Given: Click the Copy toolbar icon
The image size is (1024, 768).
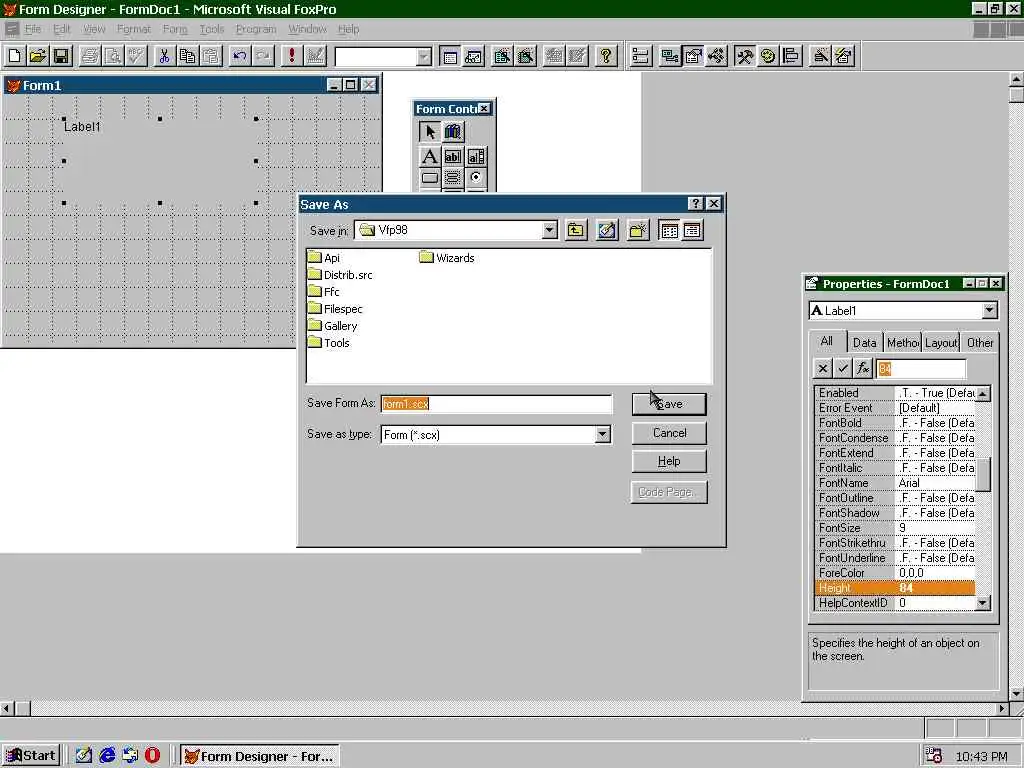Looking at the screenshot, I should [187, 56].
